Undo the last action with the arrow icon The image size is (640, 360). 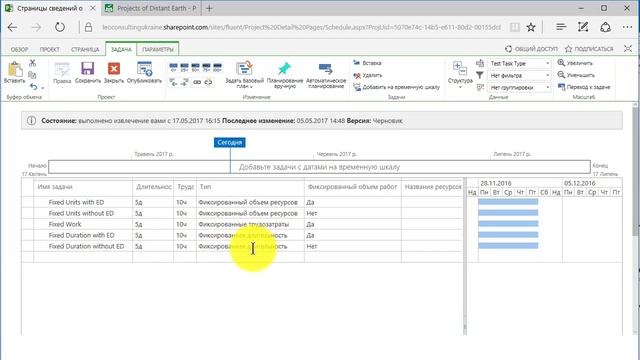coord(33,87)
